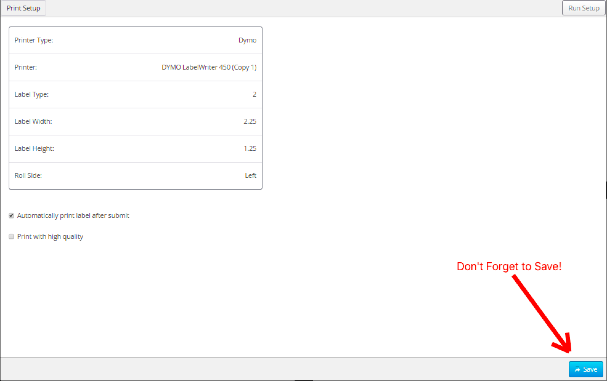Viewport: 607px width, 381px height.
Task: Click the Printer Type label
Action: click(34, 40)
